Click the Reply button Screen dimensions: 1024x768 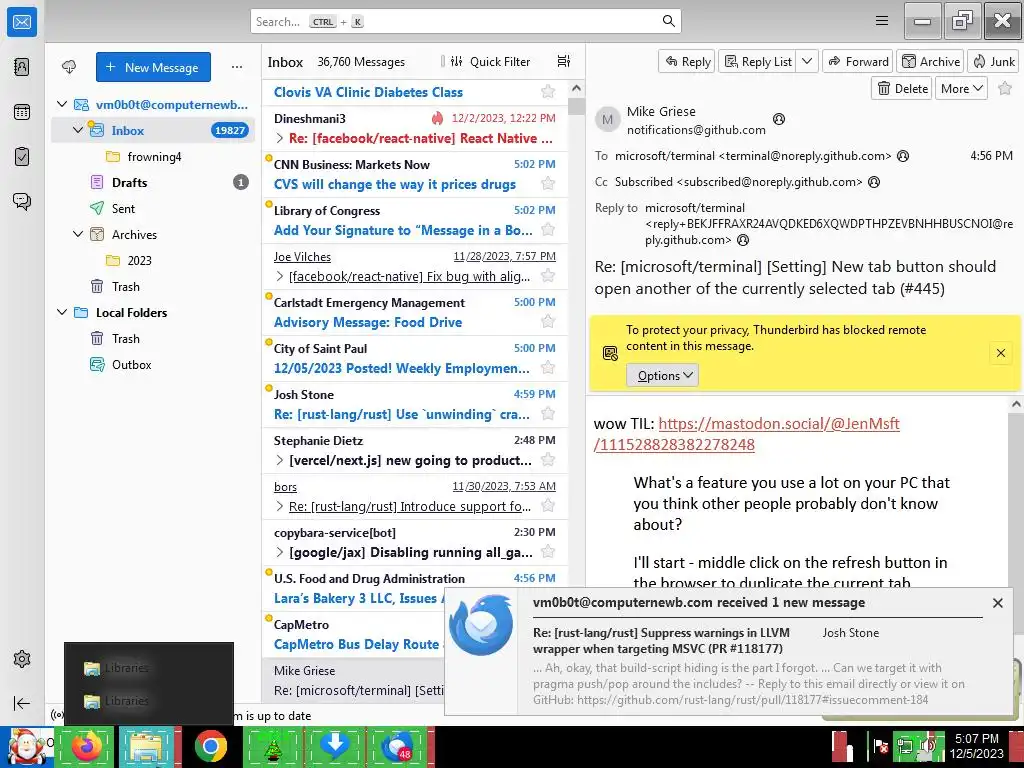[687, 61]
